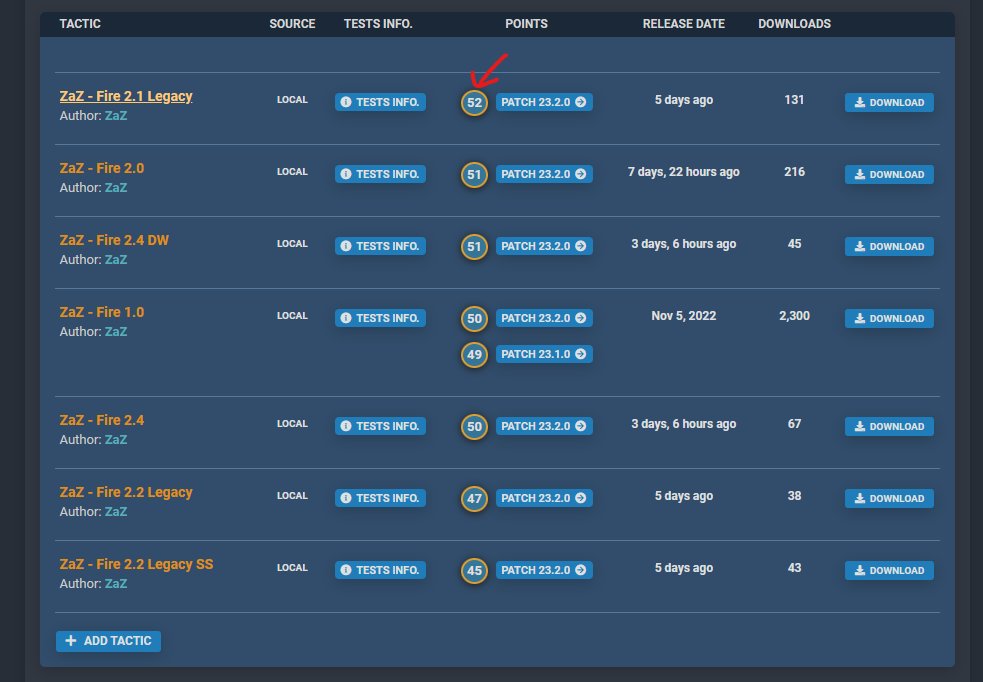Click the 50 points badge for Fire 2.4
The height and width of the screenshot is (682, 983).
coord(475,427)
